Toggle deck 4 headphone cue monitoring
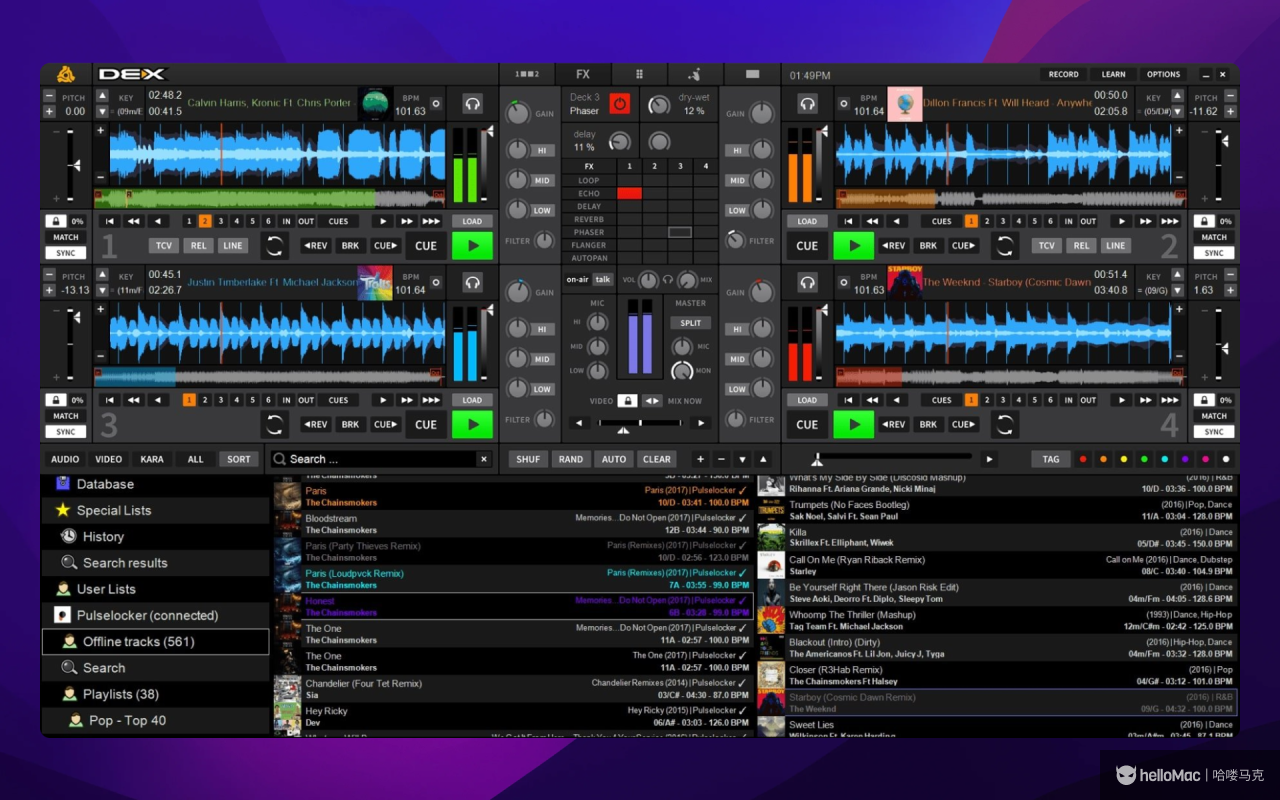 pyautogui.click(x=807, y=283)
